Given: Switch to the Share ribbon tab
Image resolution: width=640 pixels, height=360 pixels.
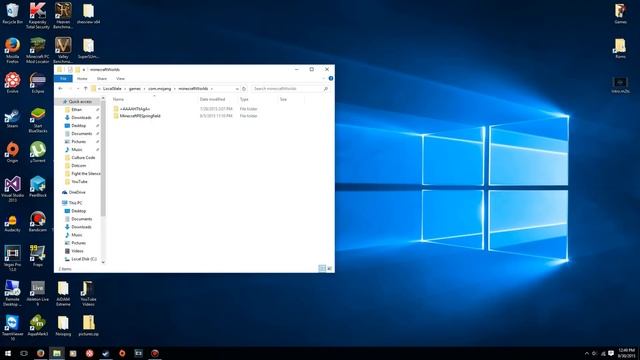Looking at the screenshot, I should pos(102,78).
